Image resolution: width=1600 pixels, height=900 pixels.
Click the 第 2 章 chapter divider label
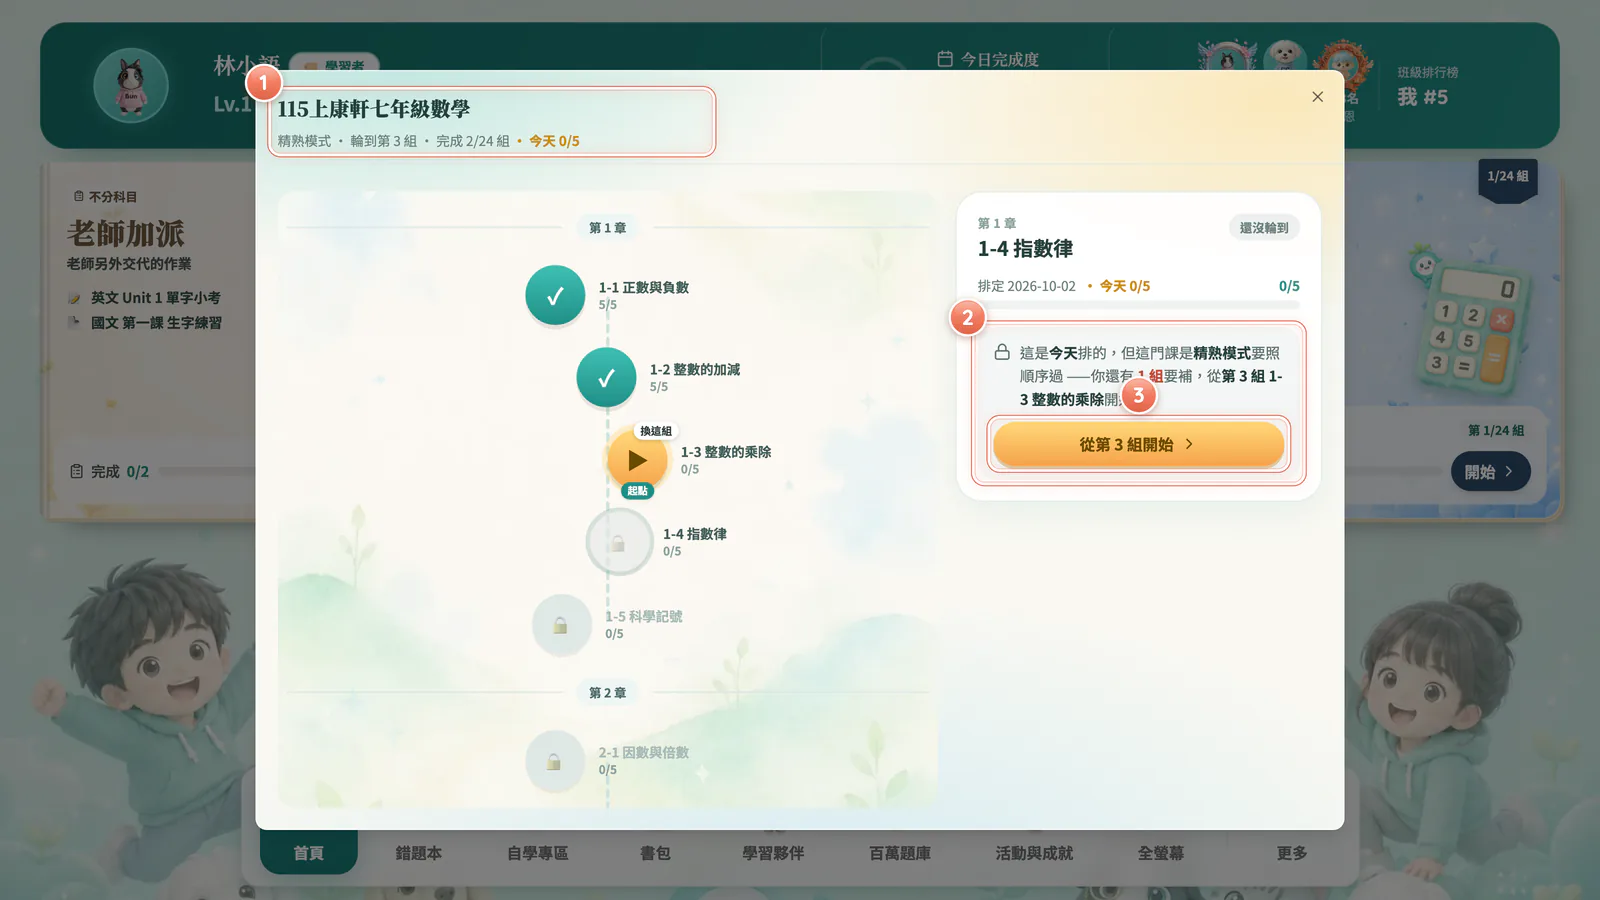pyautogui.click(x=607, y=693)
